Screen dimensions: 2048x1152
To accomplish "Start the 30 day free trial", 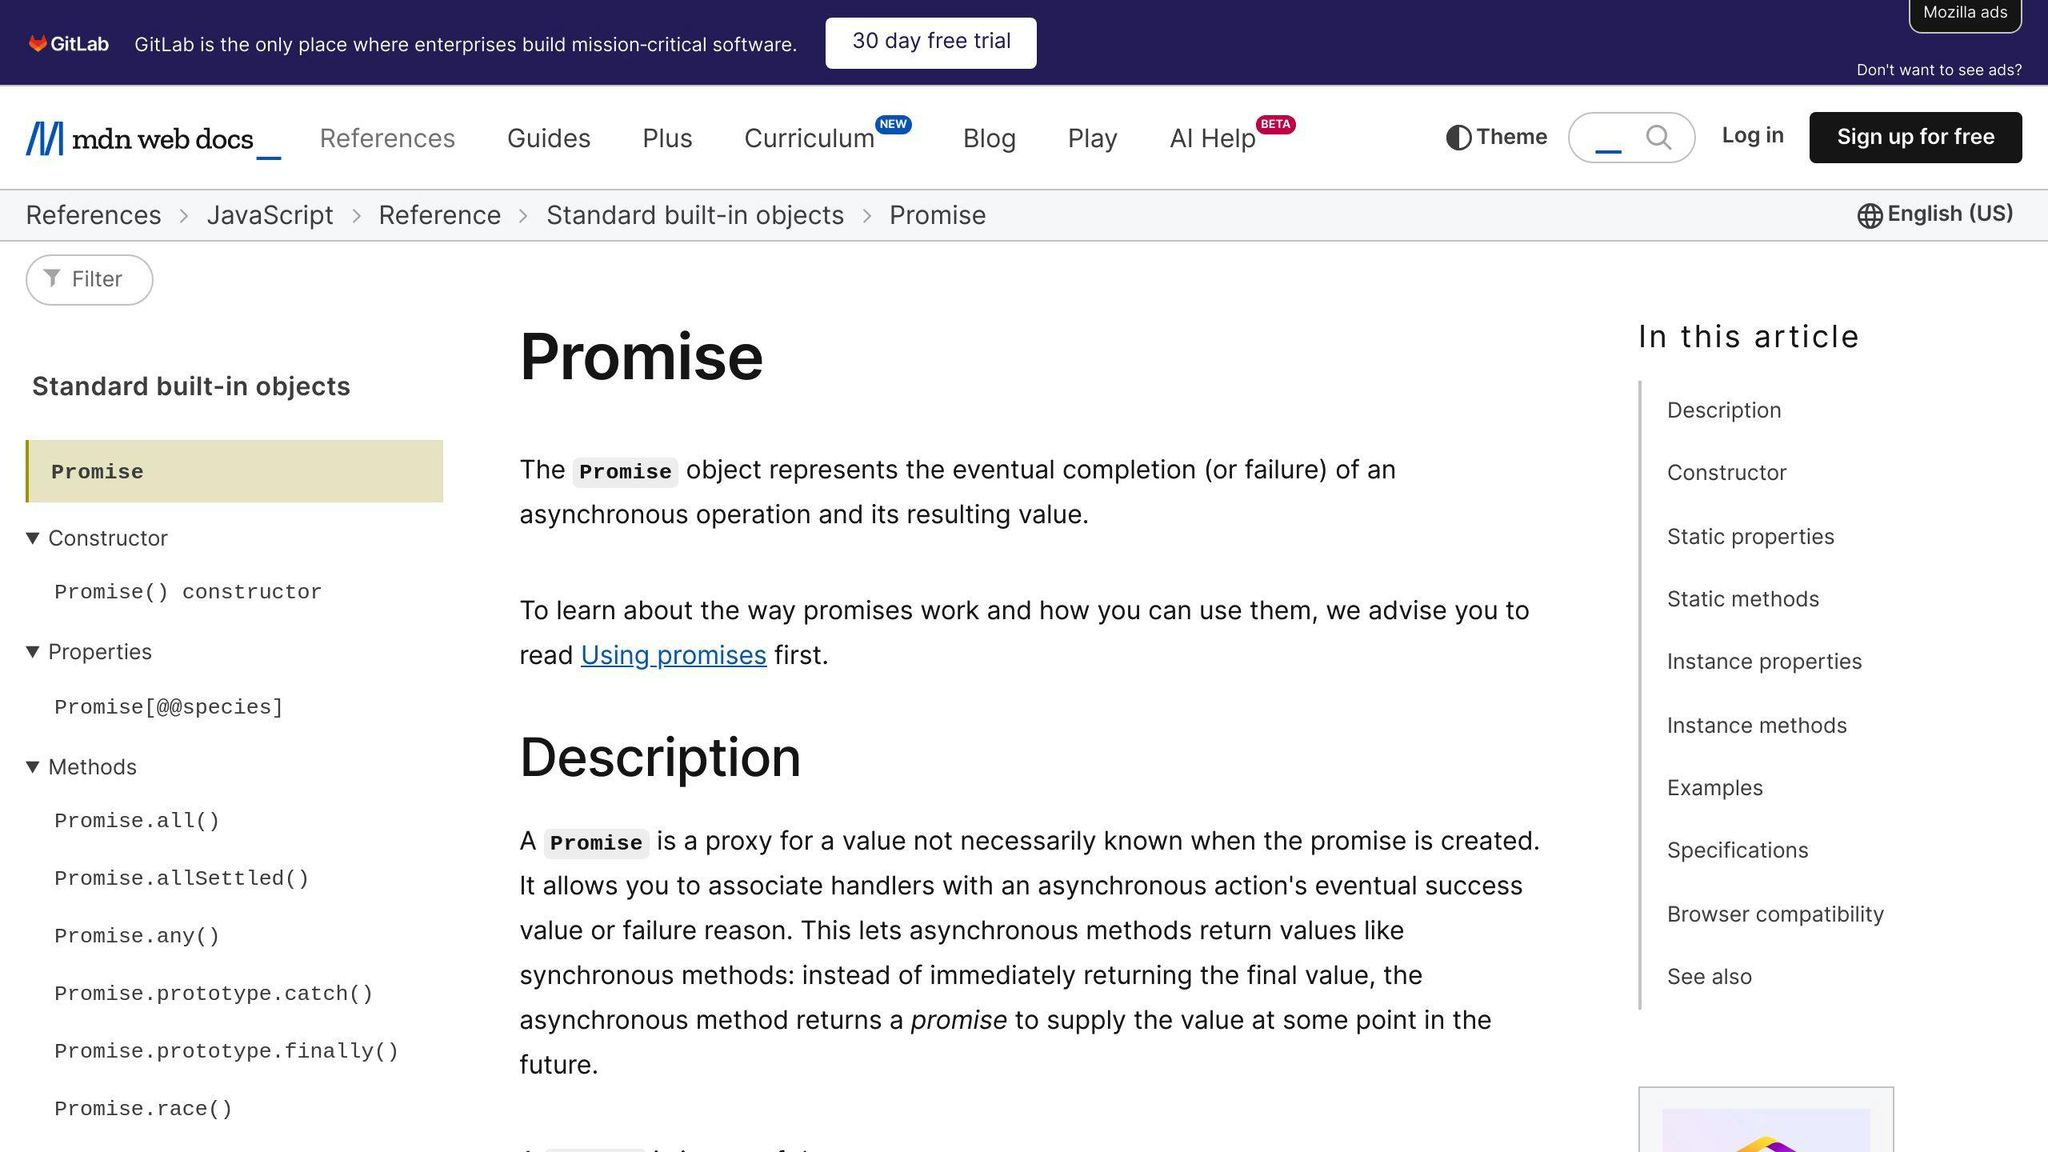I will tap(930, 42).
